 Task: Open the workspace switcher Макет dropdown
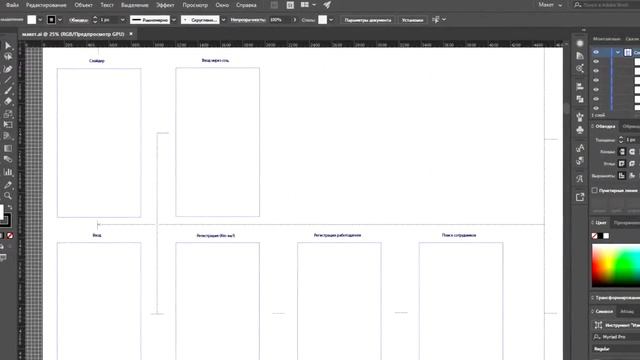pos(550,5)
